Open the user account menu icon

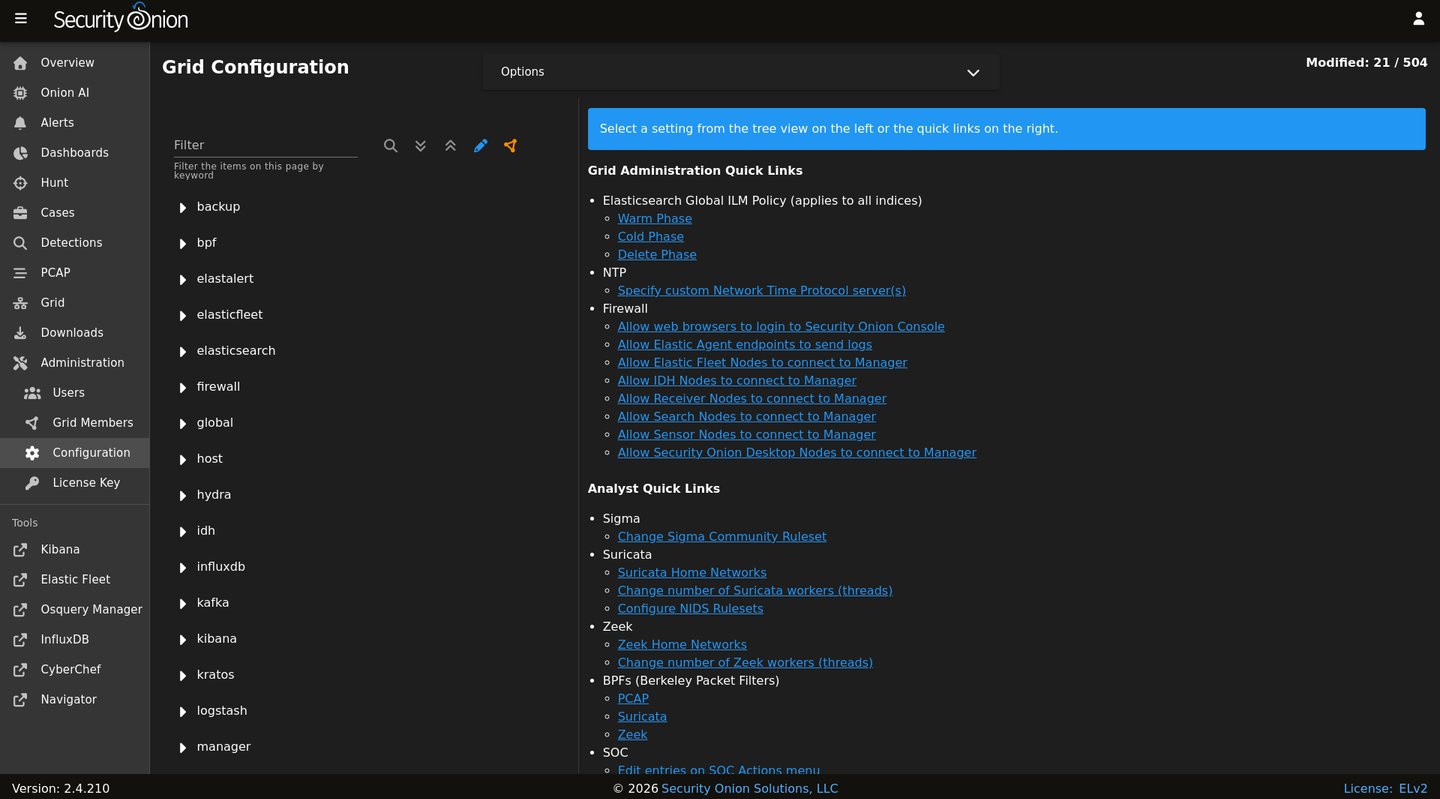point(1419,19)
